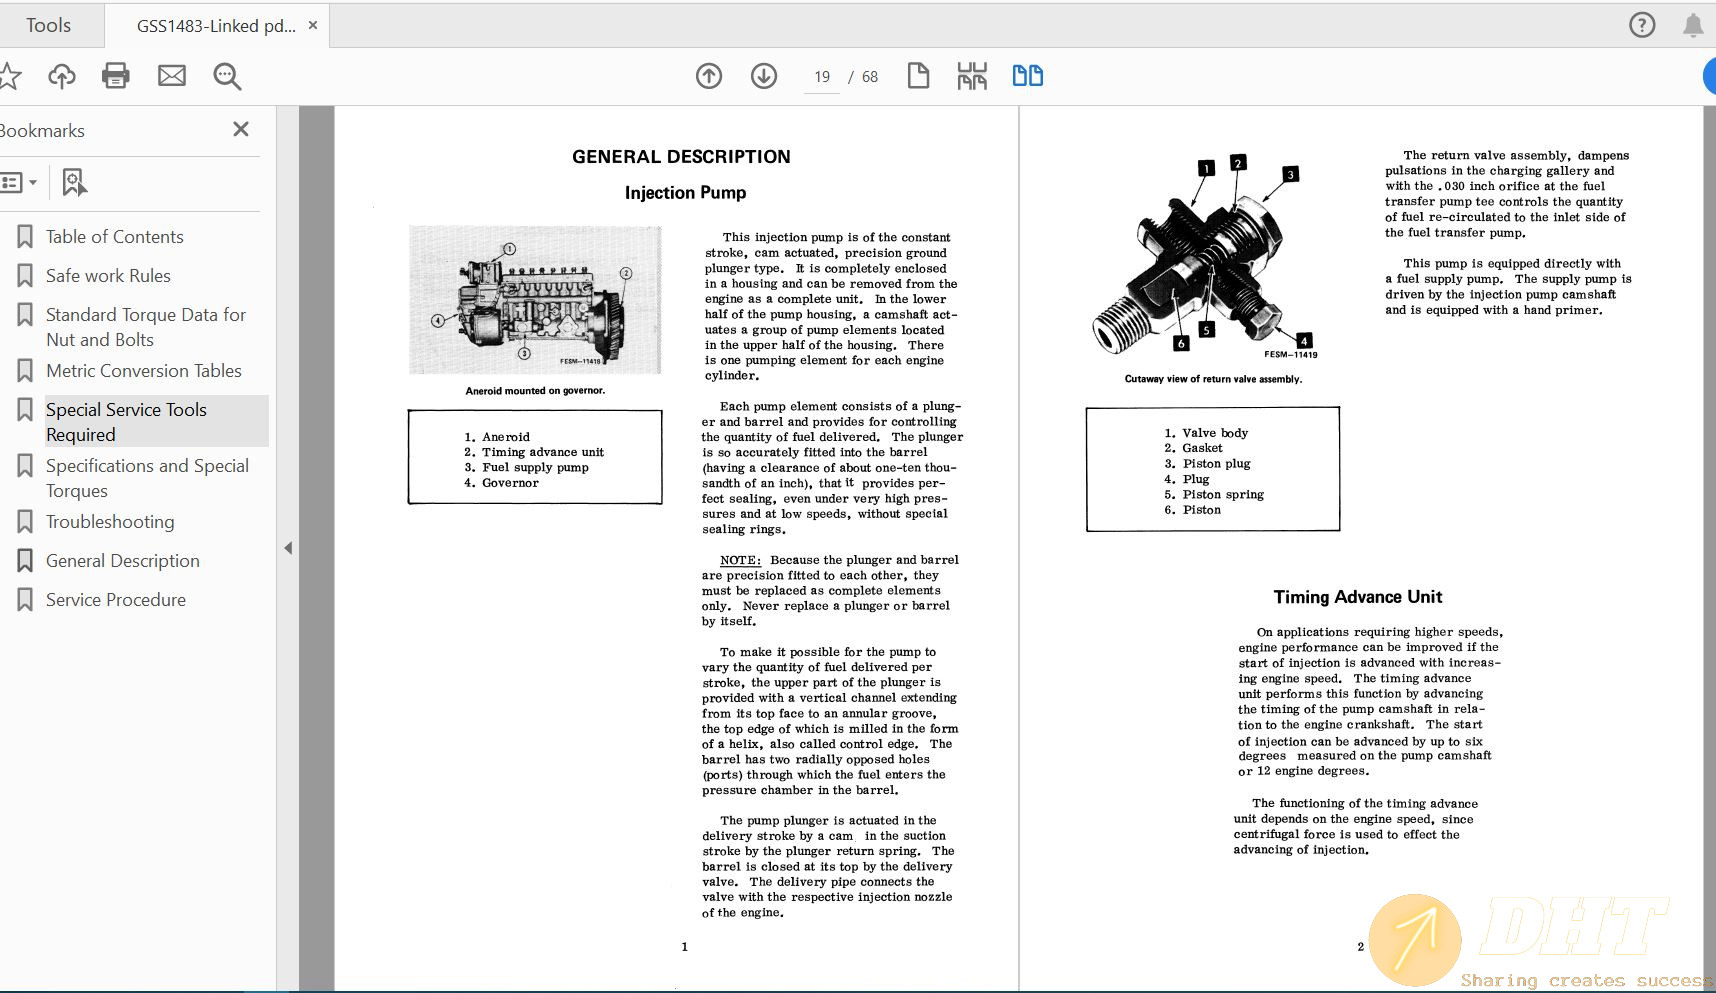Close the GSS1483-Linked pdf tab
The image size is (1716, 993).
[313, 25]
